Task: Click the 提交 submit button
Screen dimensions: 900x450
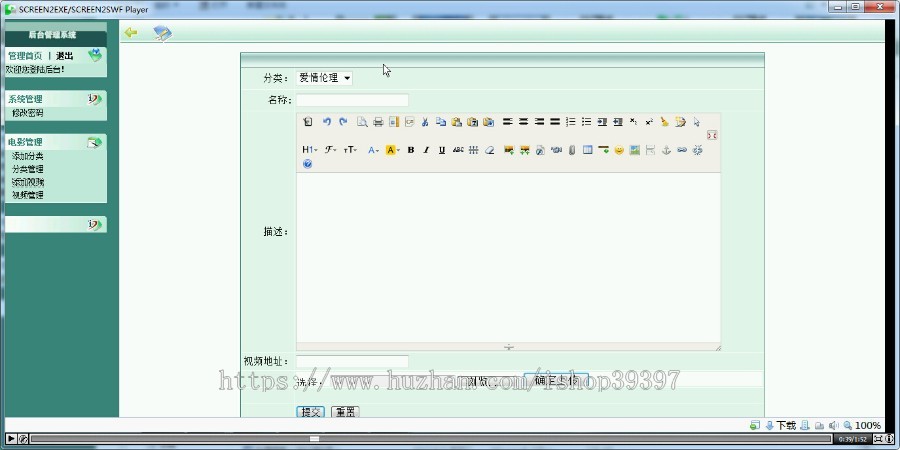Action: pyautogui.click(x=311, y=412)
